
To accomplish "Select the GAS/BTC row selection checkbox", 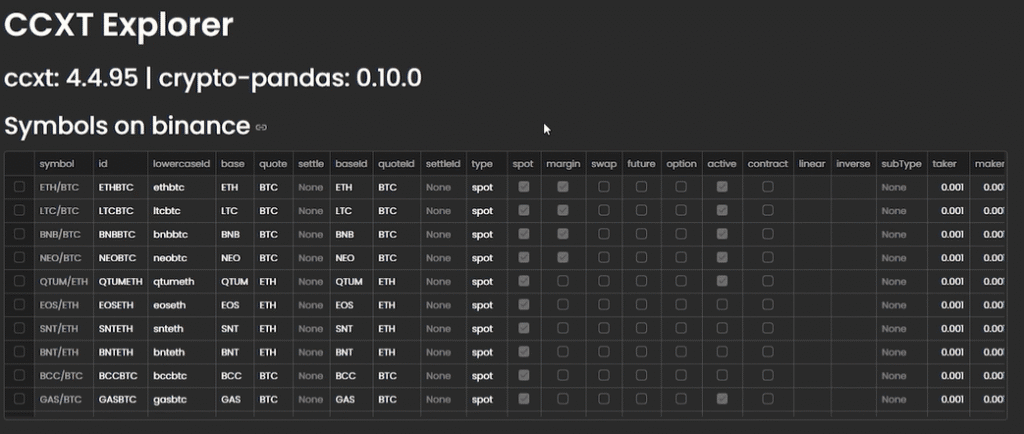I will pos(20,399).
